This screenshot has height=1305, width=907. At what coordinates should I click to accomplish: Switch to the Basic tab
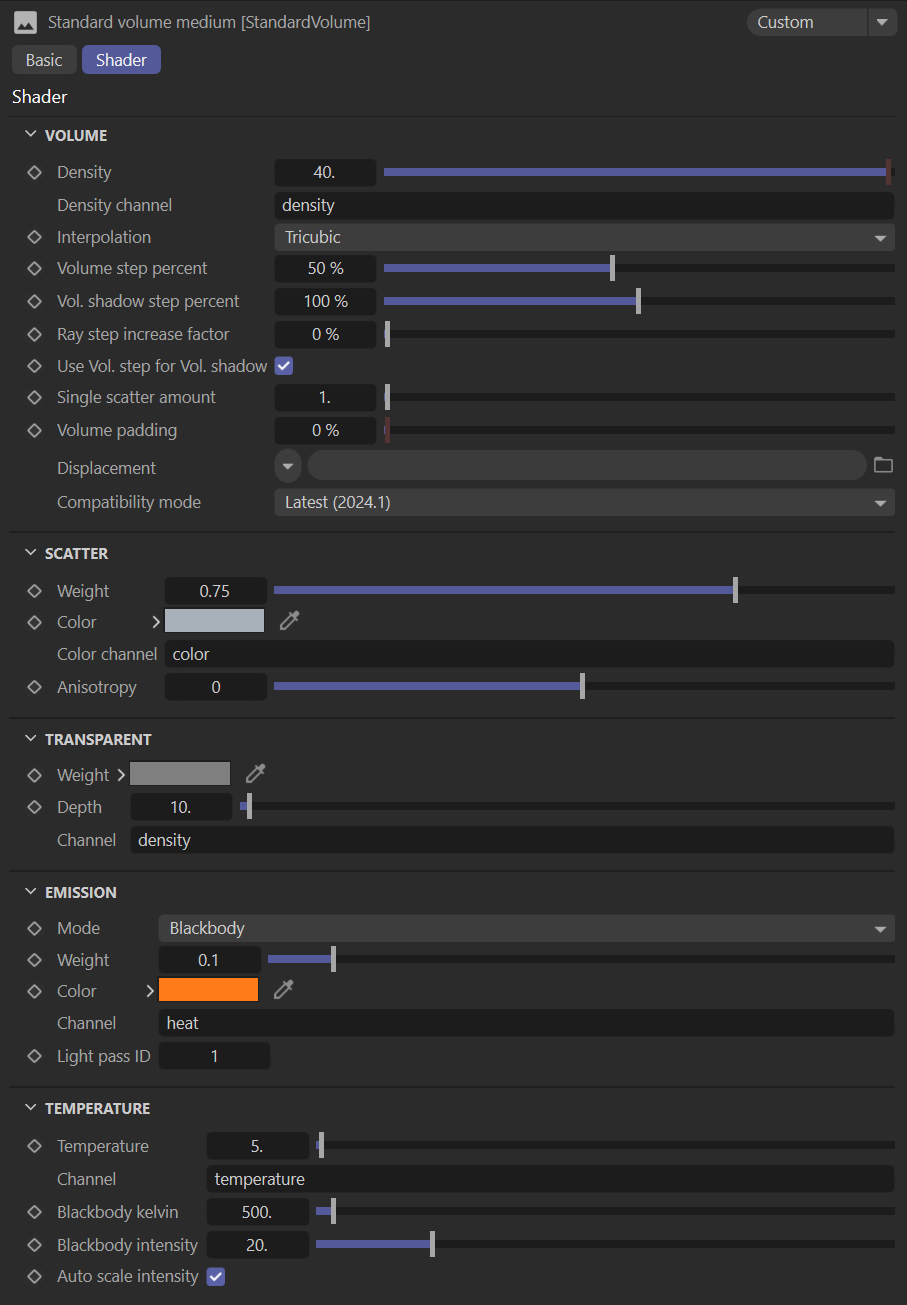44,60
